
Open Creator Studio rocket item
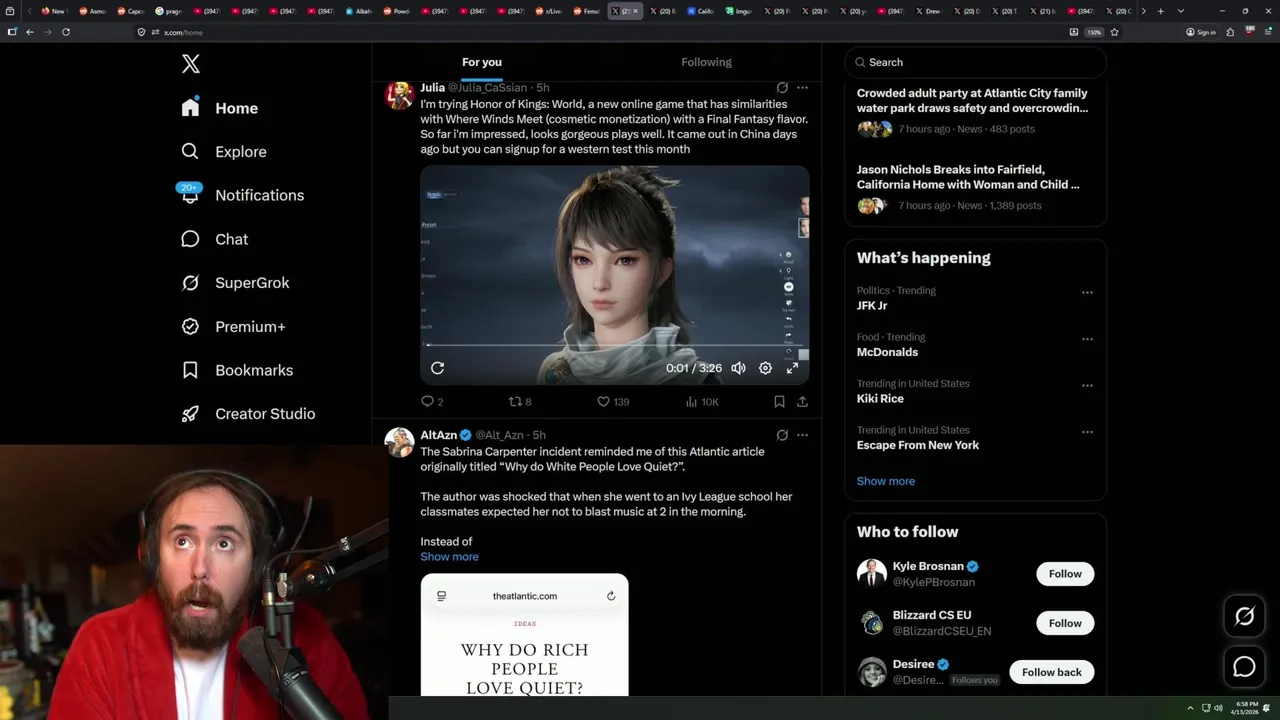[248, 414]
